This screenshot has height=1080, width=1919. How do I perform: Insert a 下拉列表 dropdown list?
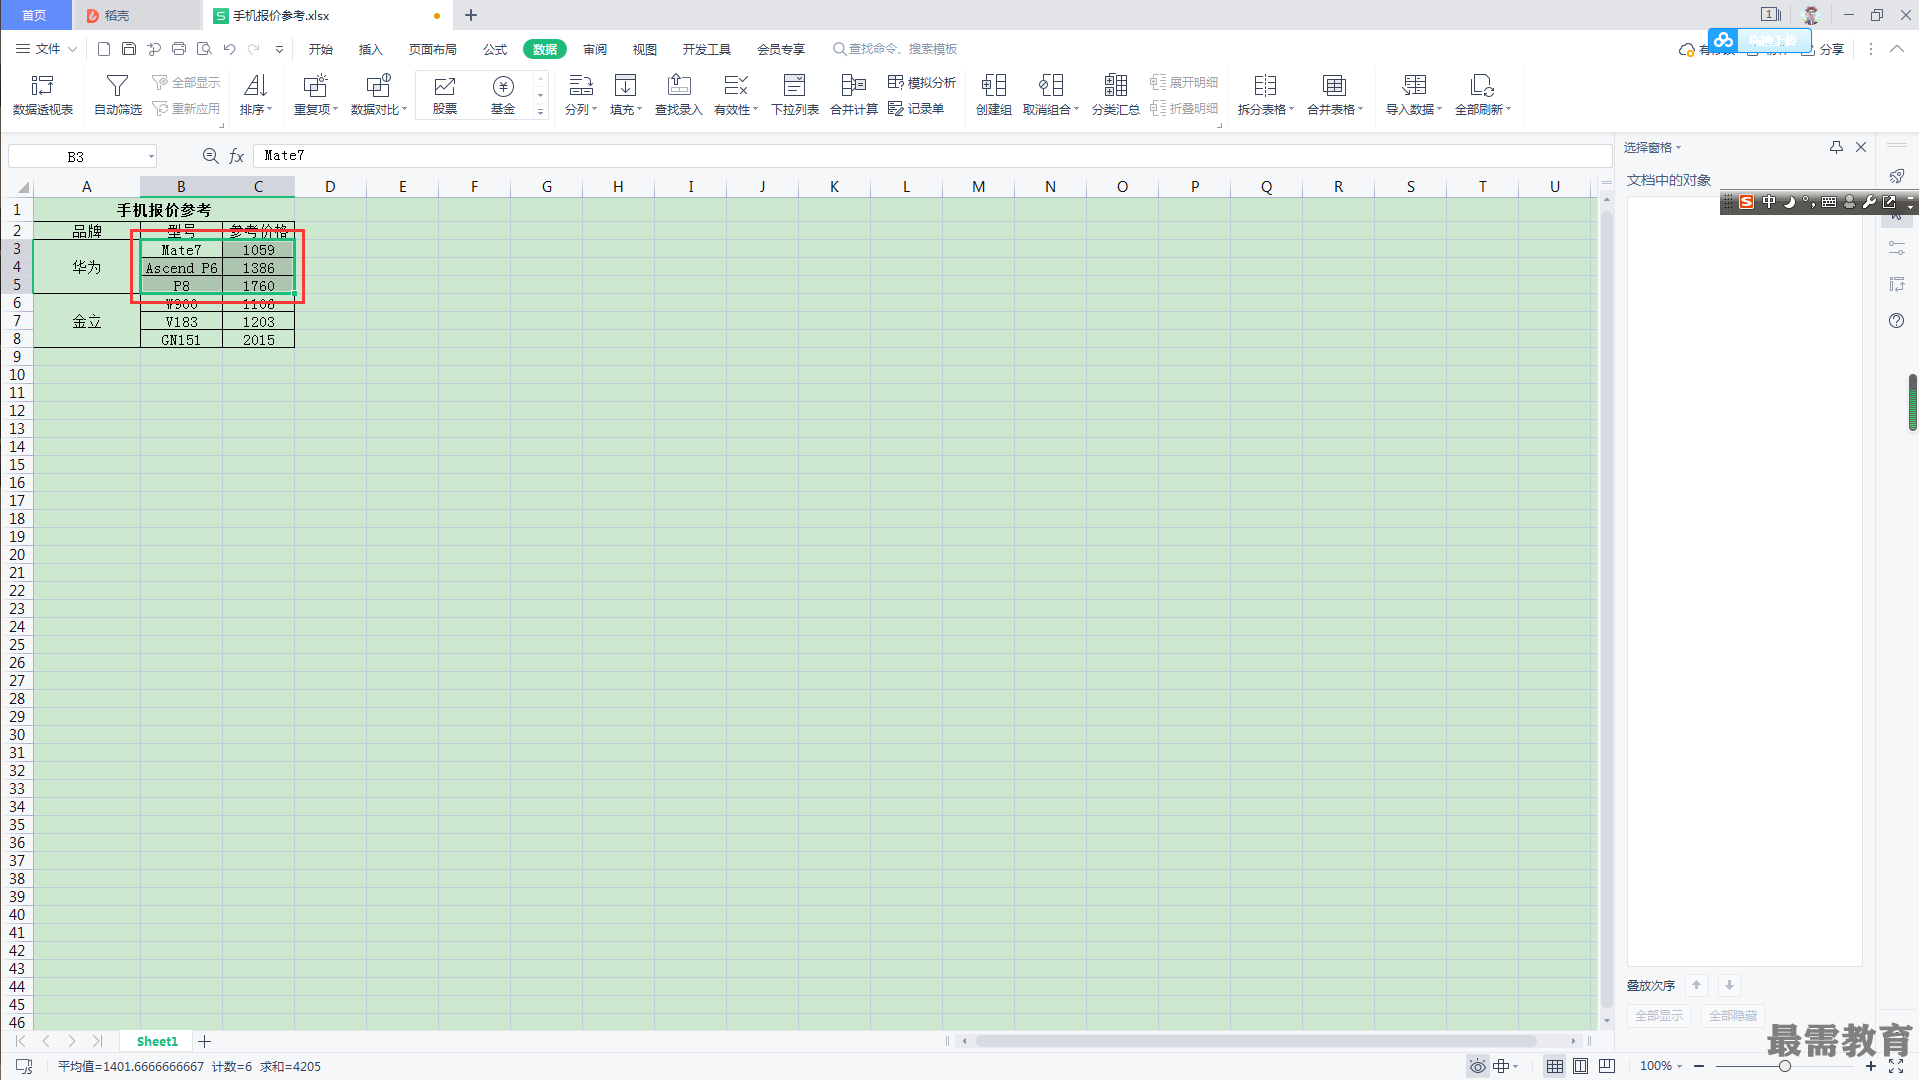[x=795, y=95]
